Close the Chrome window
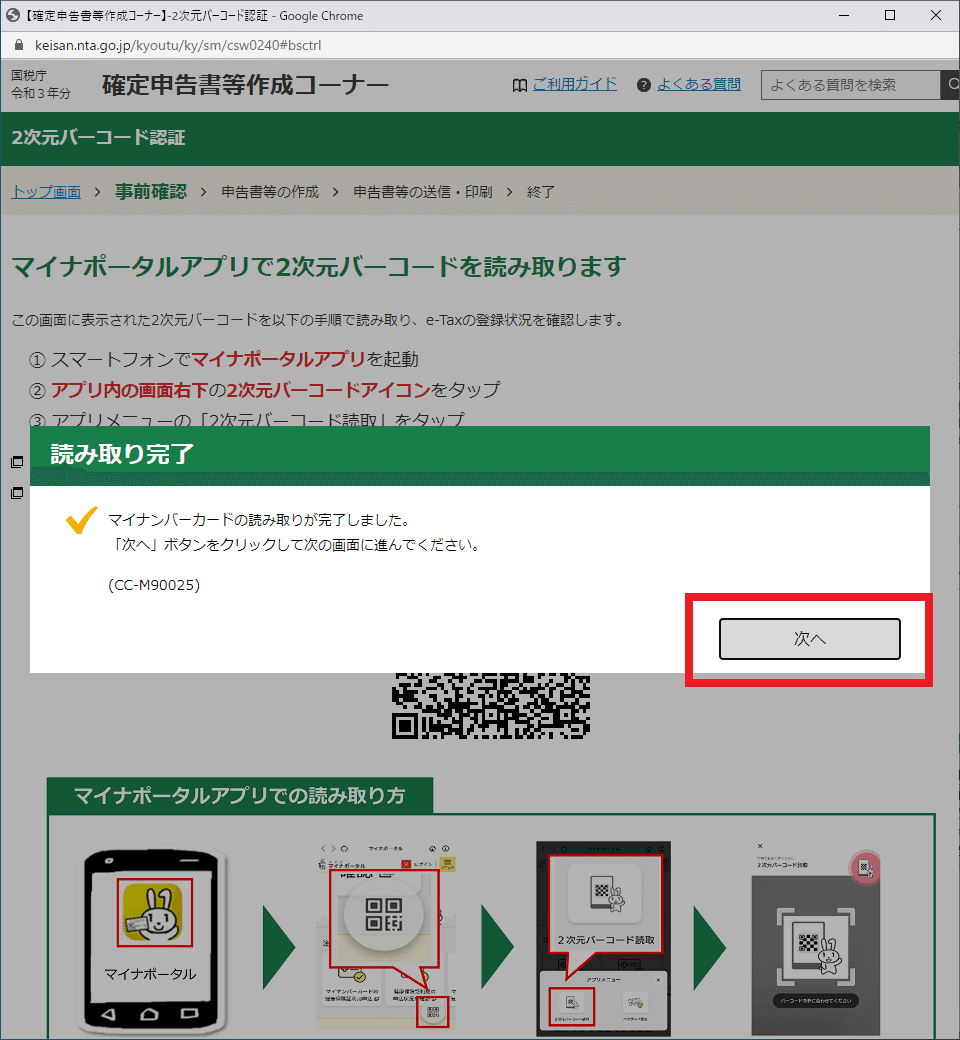The height and width of the screenshot is (1040, 960). [x=935, y=15]
